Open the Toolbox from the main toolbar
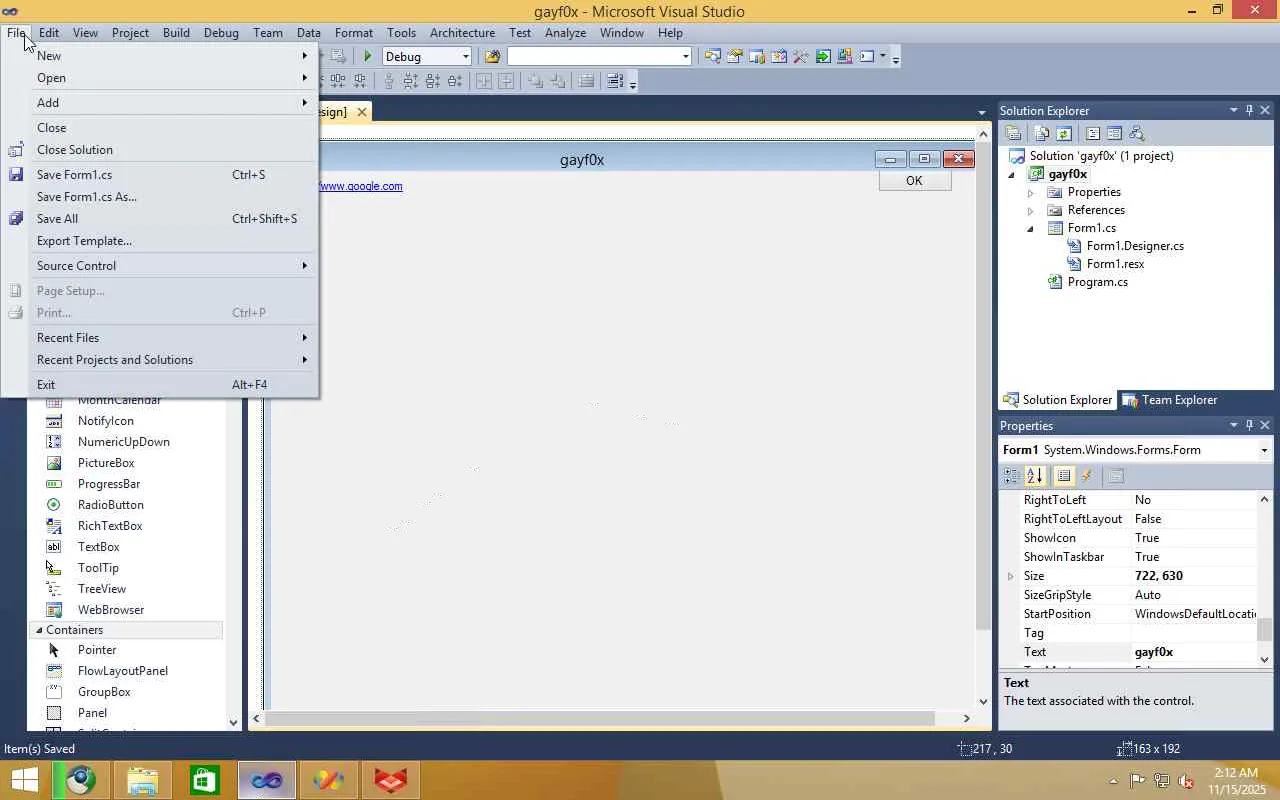Image resolution: width=1280 pixels, height=800 pixels. pos(801,57)
